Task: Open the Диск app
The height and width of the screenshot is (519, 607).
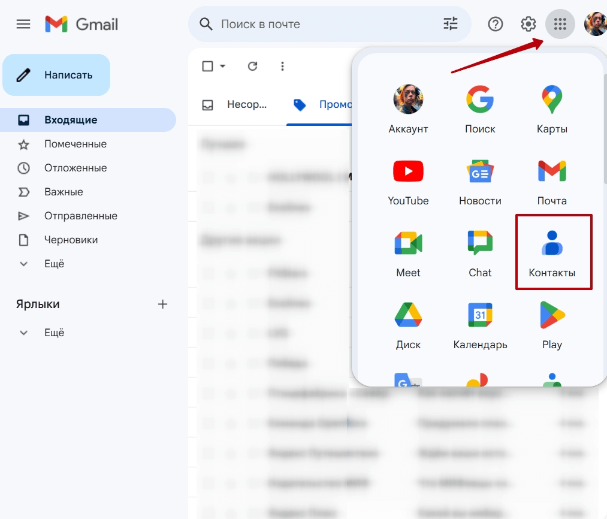Action: pos(408,325)
